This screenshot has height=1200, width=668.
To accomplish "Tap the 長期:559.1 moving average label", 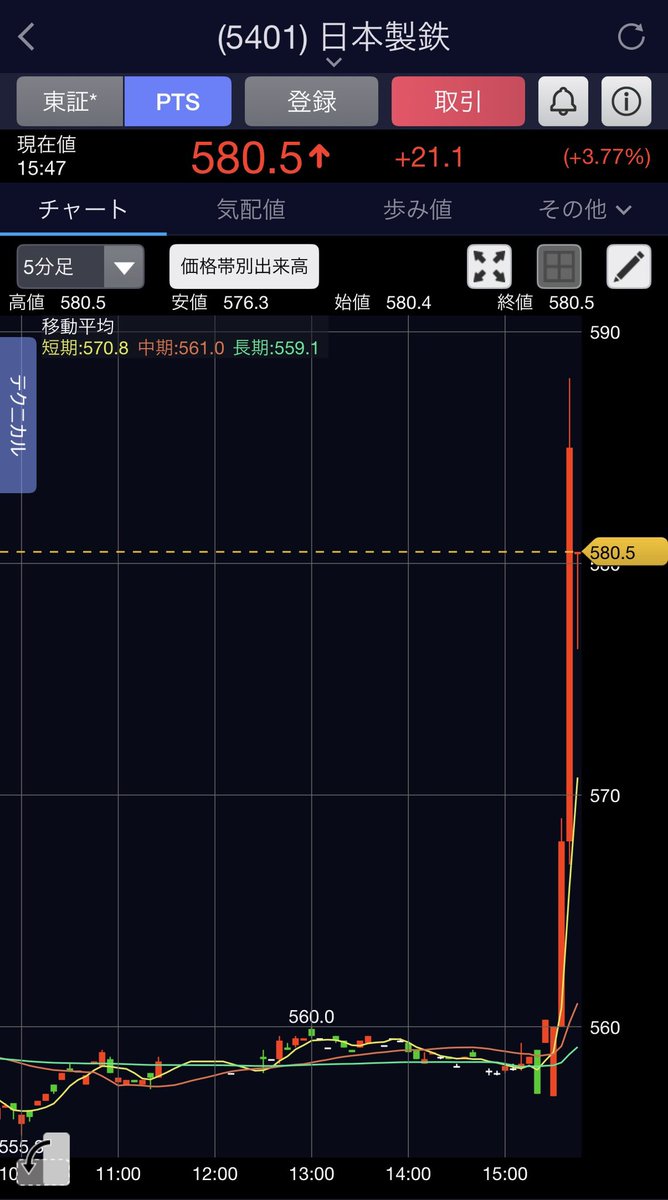I will point(275,348).
